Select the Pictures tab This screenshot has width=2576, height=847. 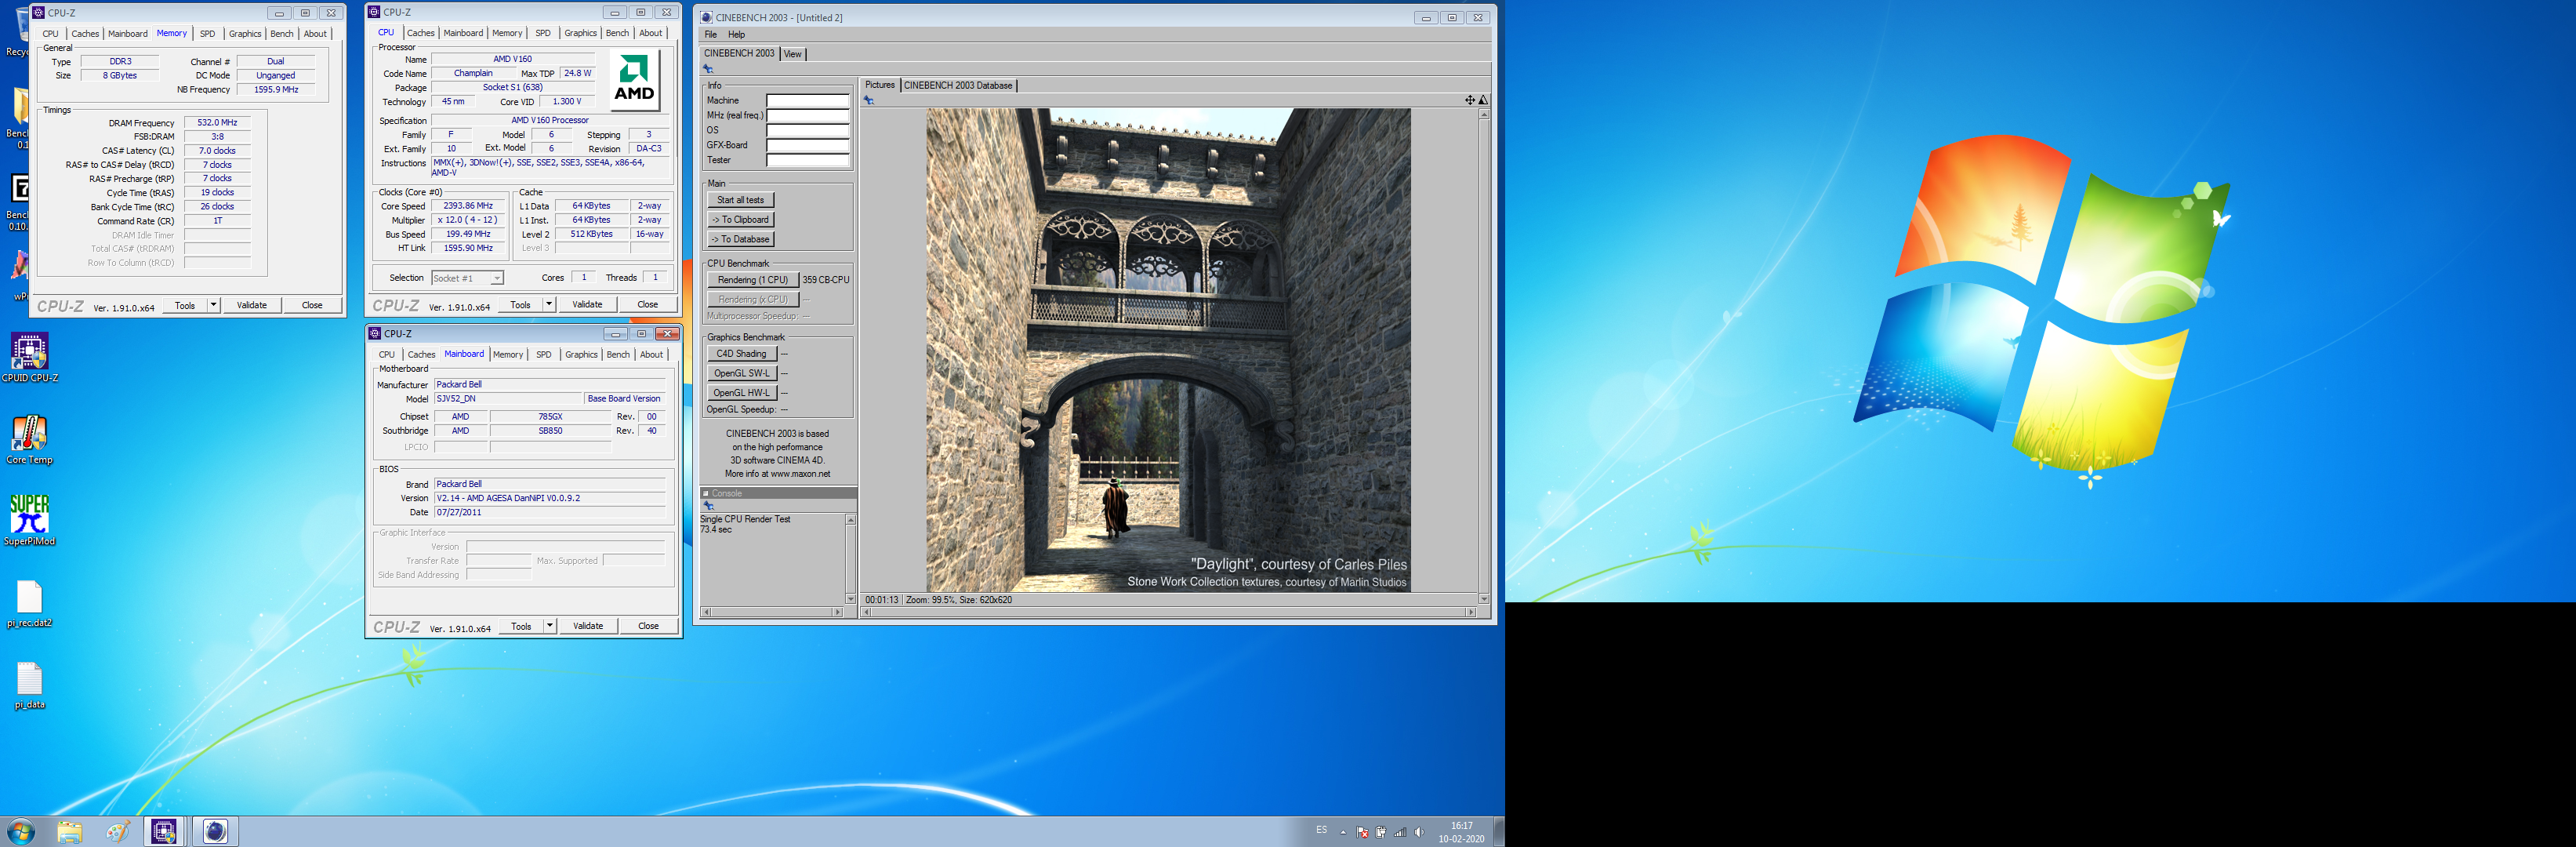(x=880, y=85)
